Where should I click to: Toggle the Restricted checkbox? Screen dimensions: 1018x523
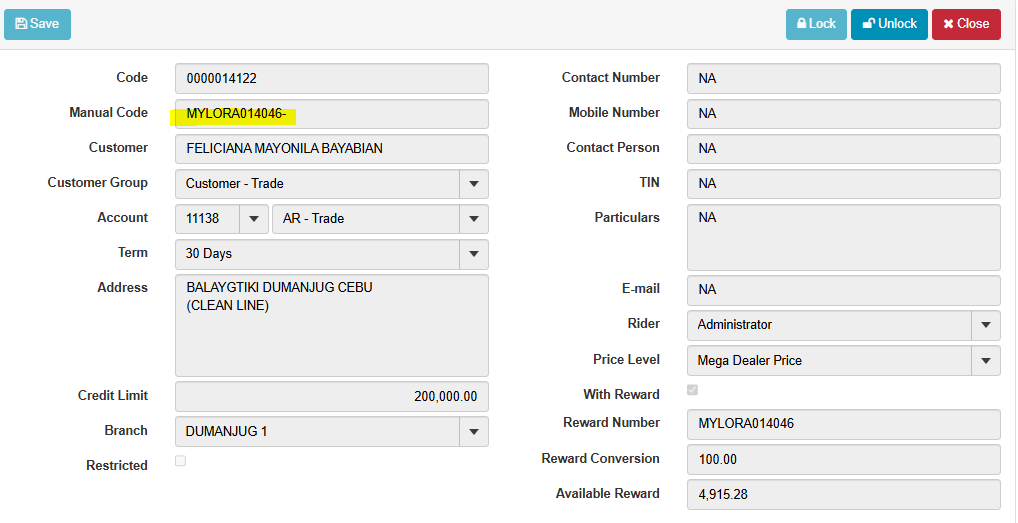click(180, 461)
